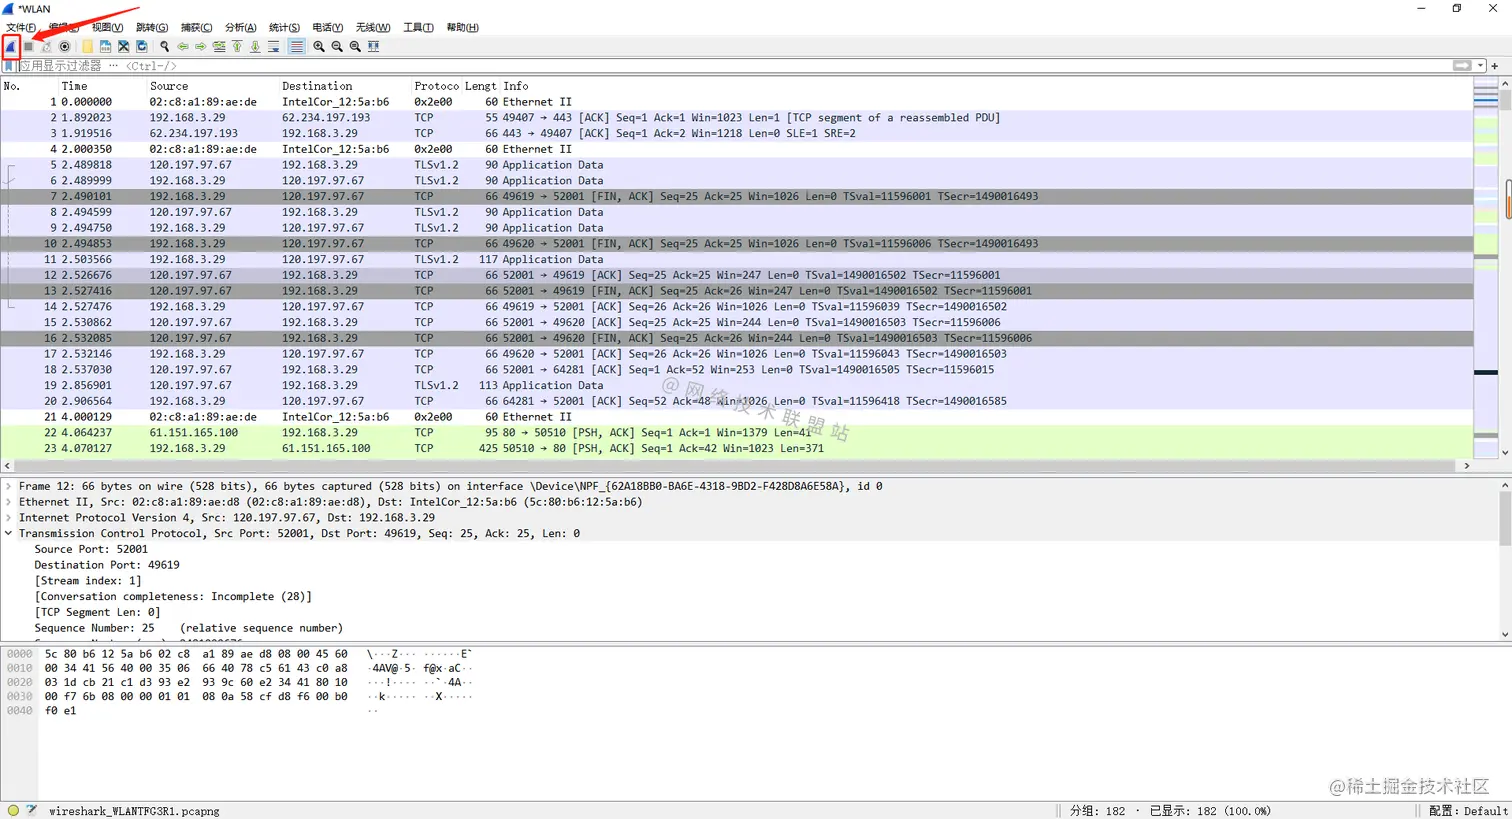Click into the display filter input box
1512x819 pixels.
coord(735,66)
